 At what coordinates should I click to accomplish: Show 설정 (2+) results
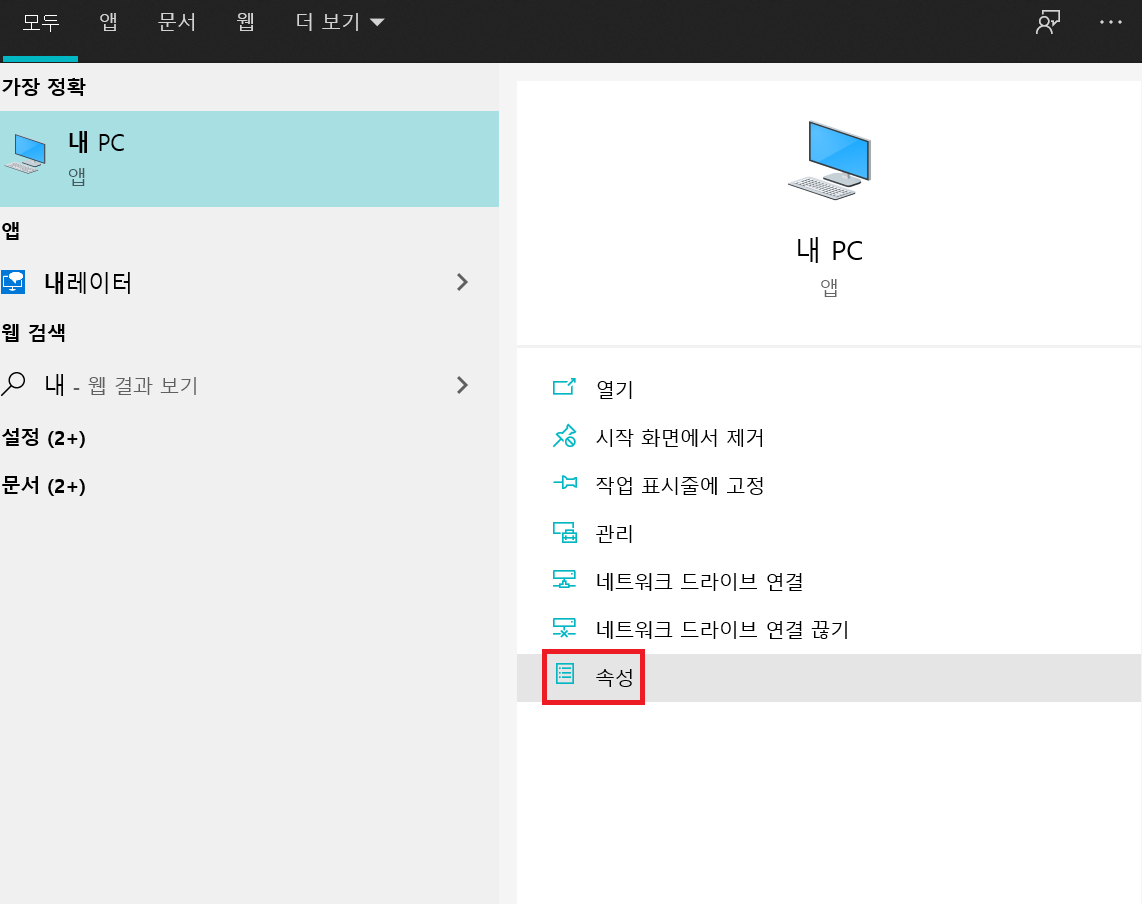tap(44, 438)
